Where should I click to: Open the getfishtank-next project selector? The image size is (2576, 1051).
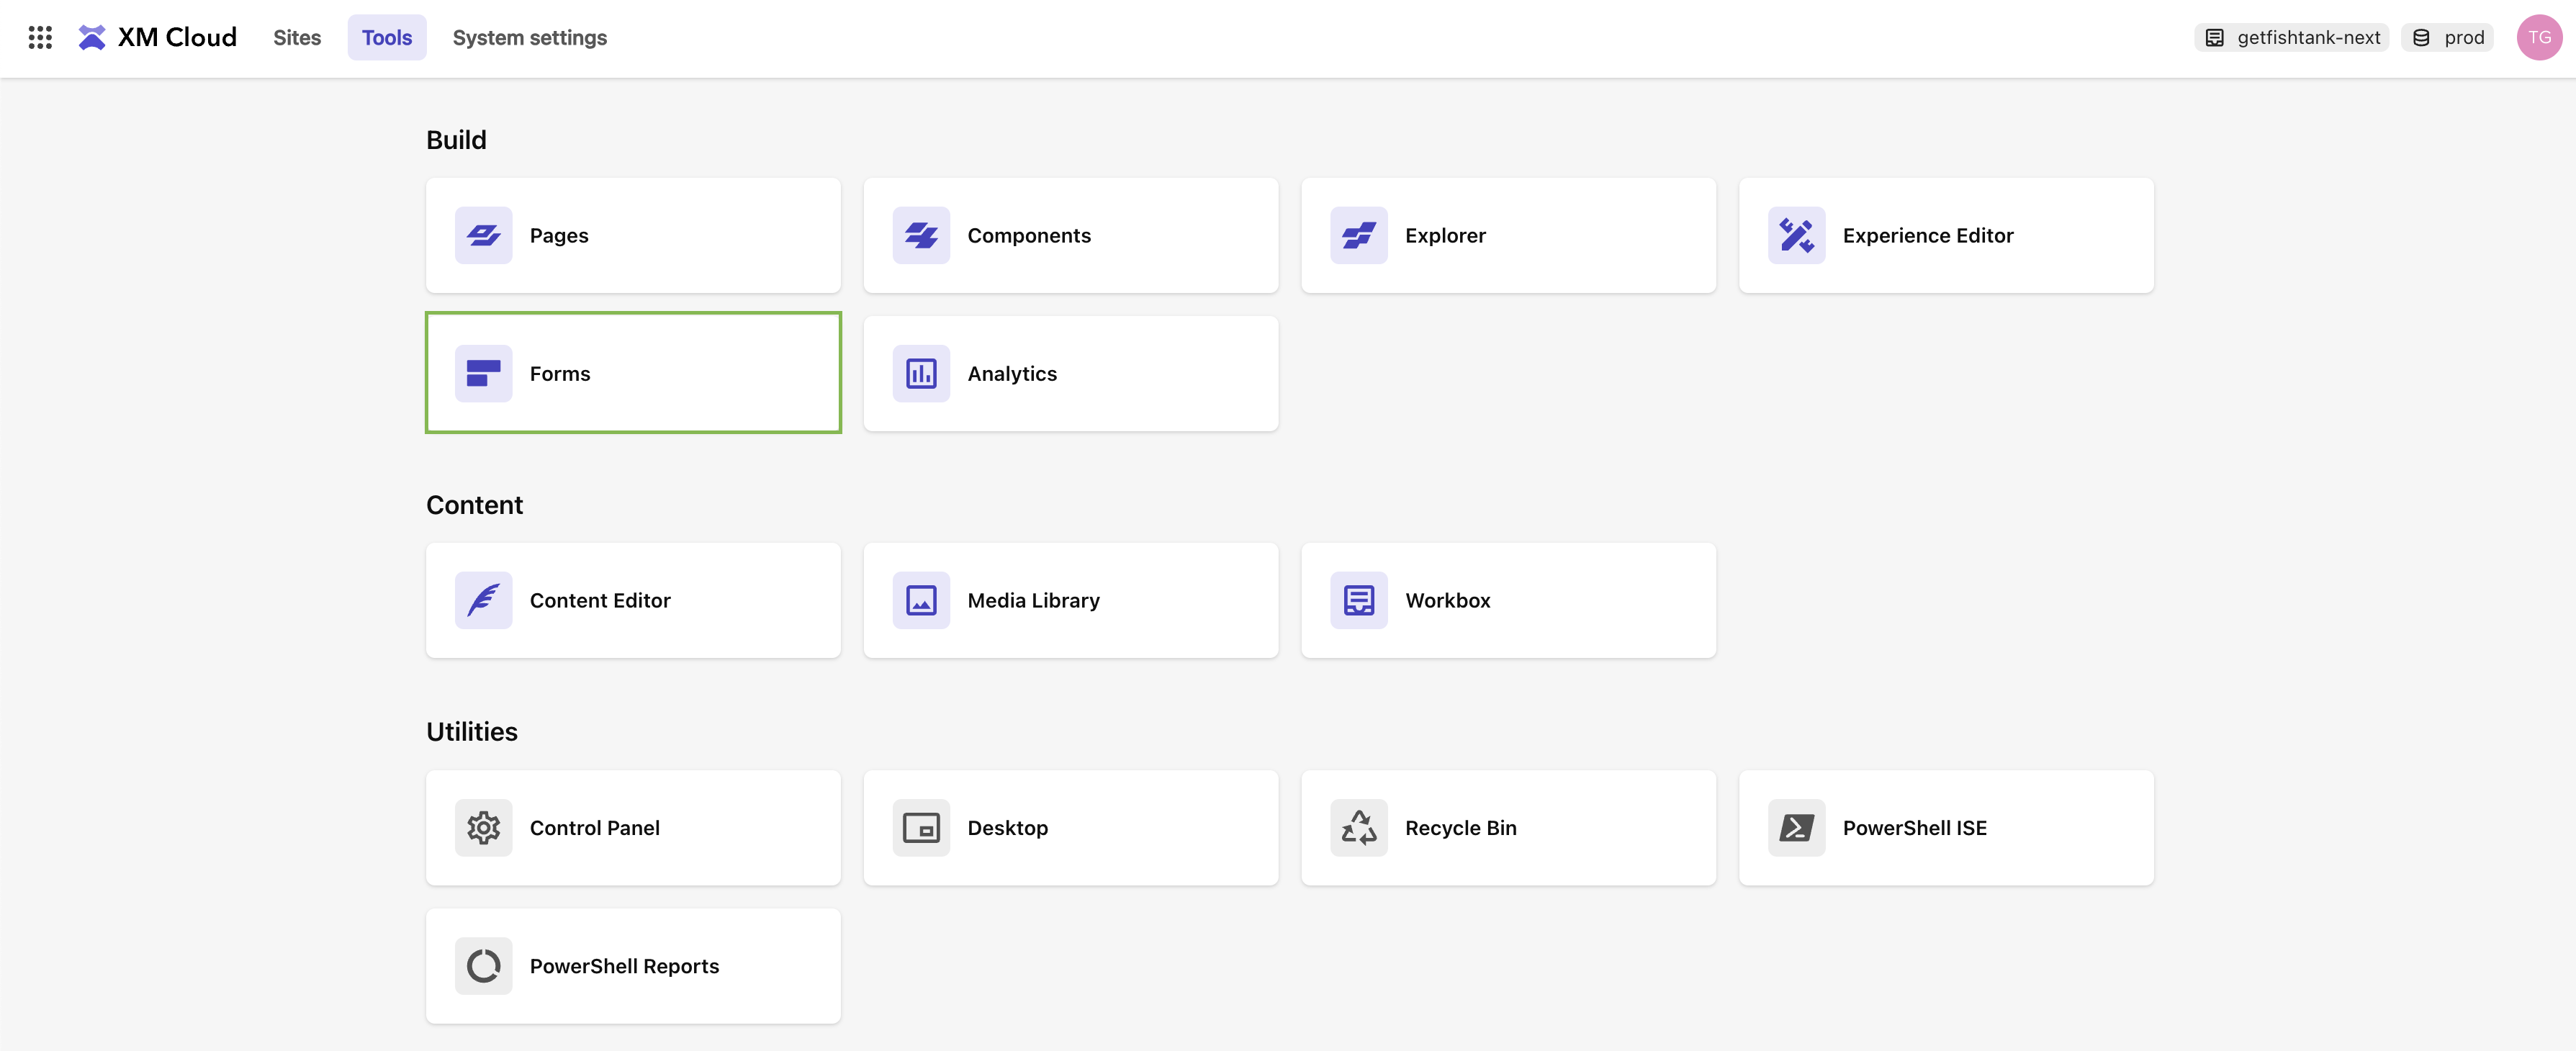click(2291, 37)
